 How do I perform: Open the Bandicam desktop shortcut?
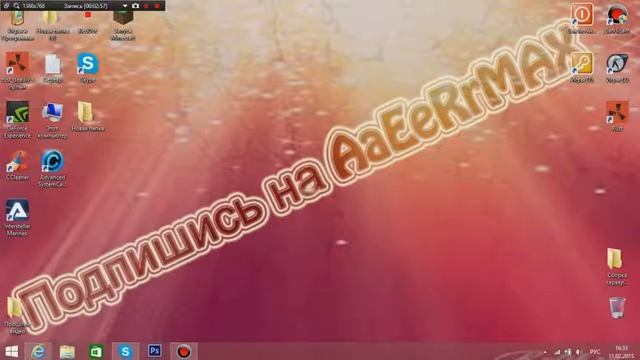617,18
